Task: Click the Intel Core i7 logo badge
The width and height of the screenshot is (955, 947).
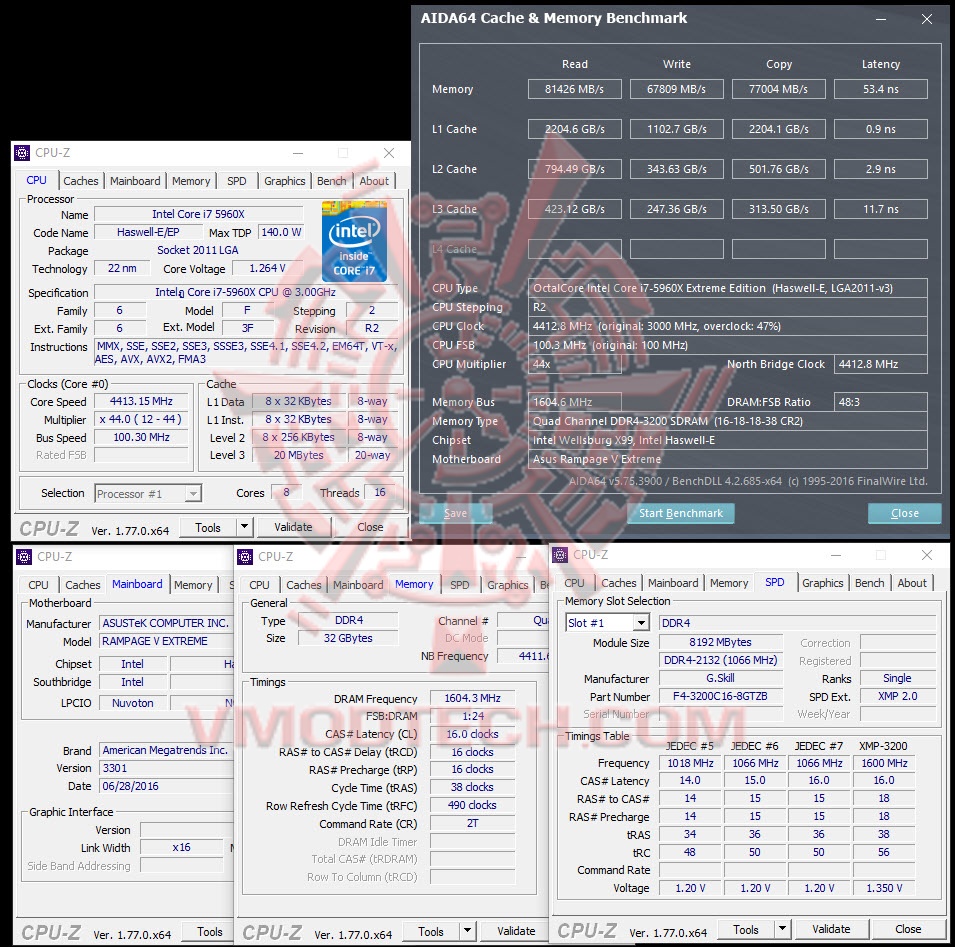Action: (354, 241)
